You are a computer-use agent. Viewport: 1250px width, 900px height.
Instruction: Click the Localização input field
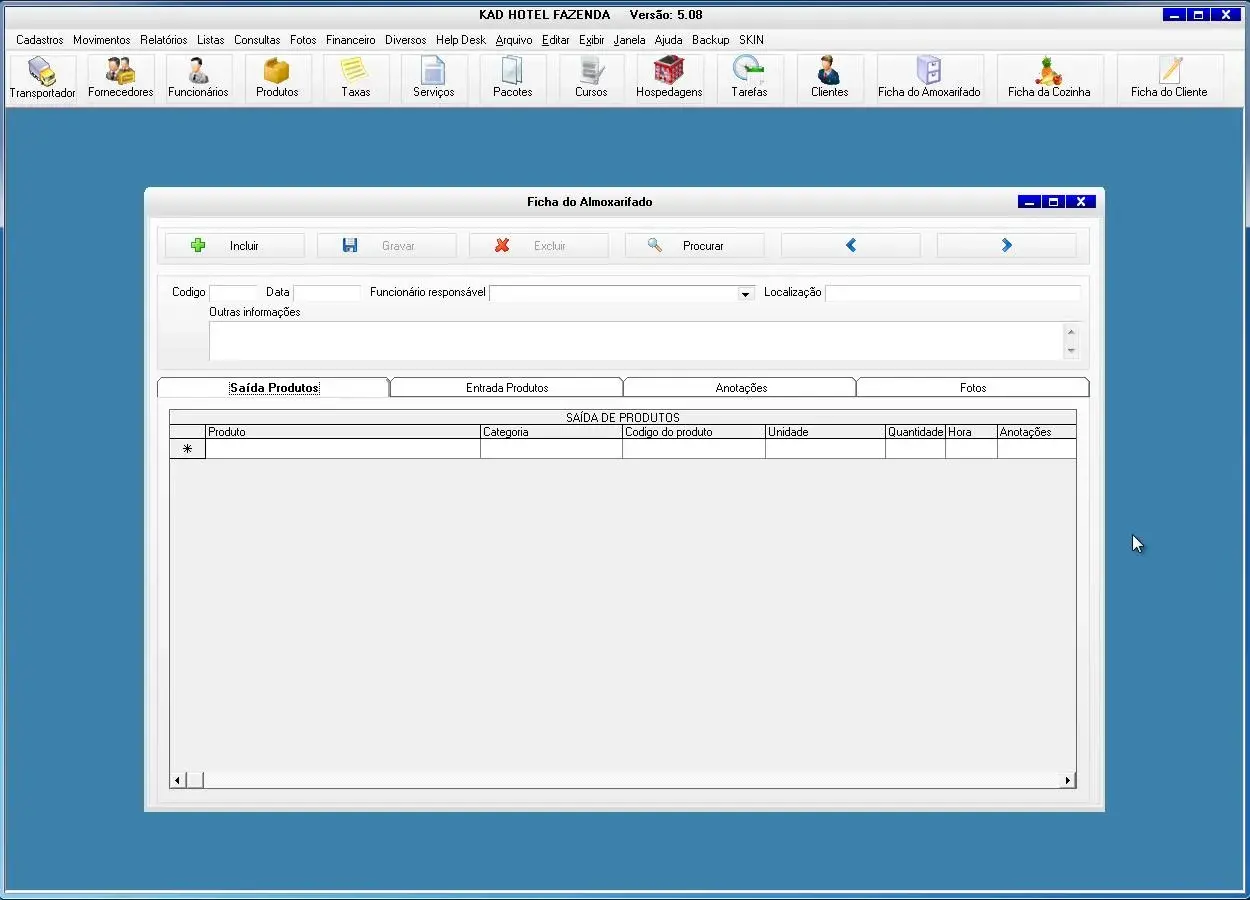(x=952, y=293)
